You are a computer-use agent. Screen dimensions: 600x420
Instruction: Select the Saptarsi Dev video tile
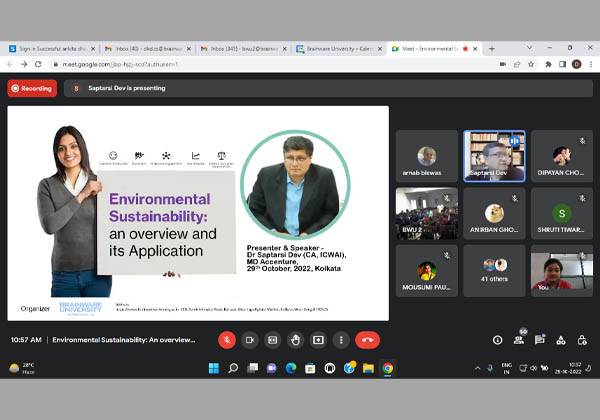pyautogui.click(x=494, y=155)
